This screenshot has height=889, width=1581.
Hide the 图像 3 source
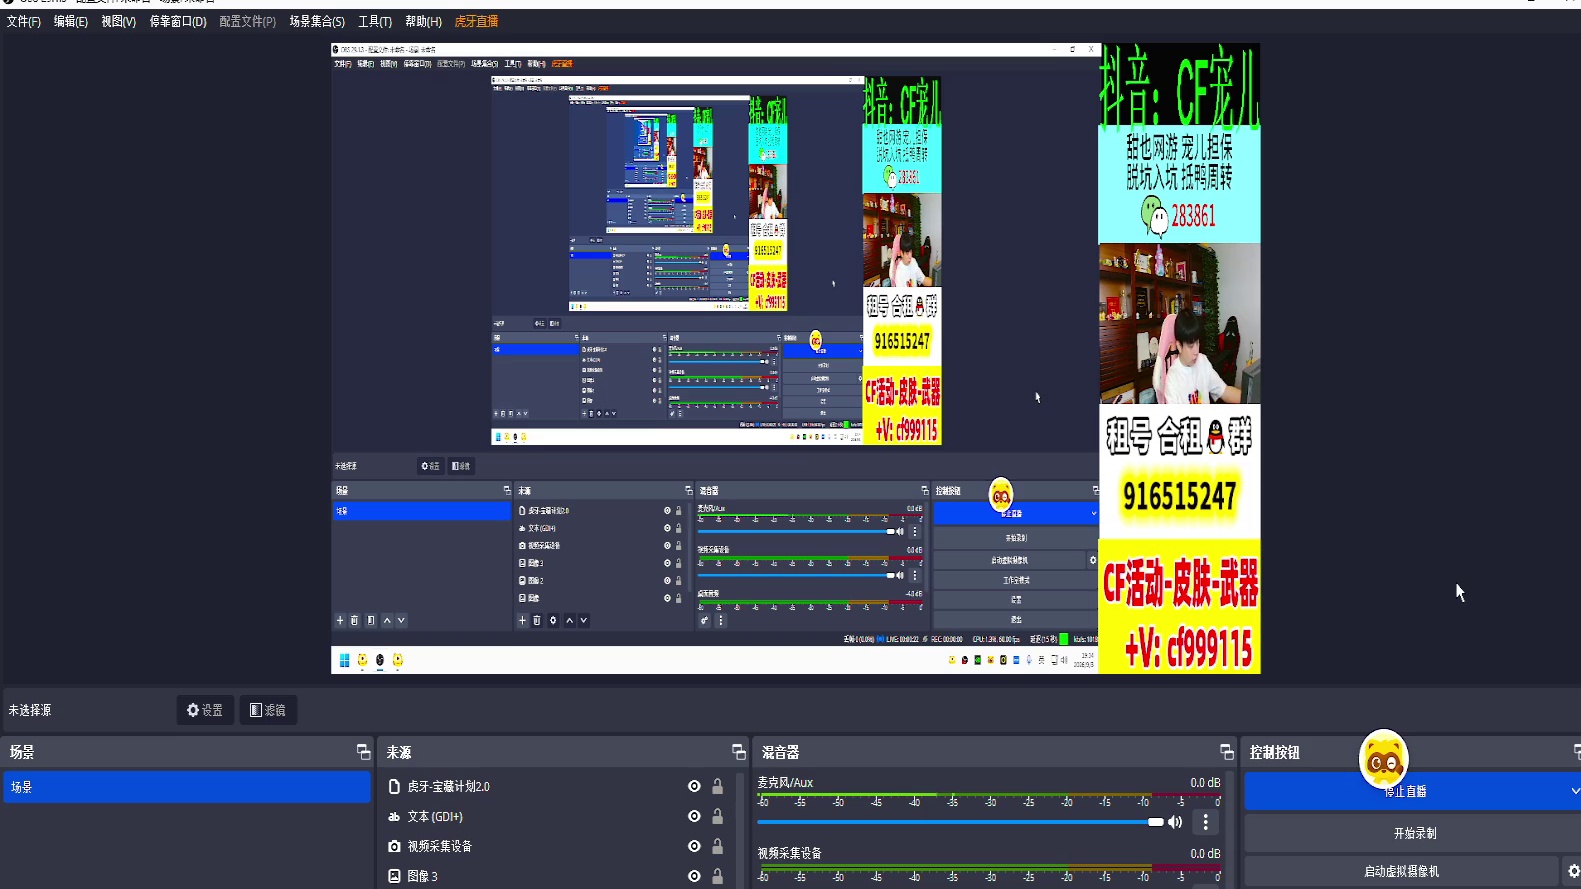coord(694,876)
